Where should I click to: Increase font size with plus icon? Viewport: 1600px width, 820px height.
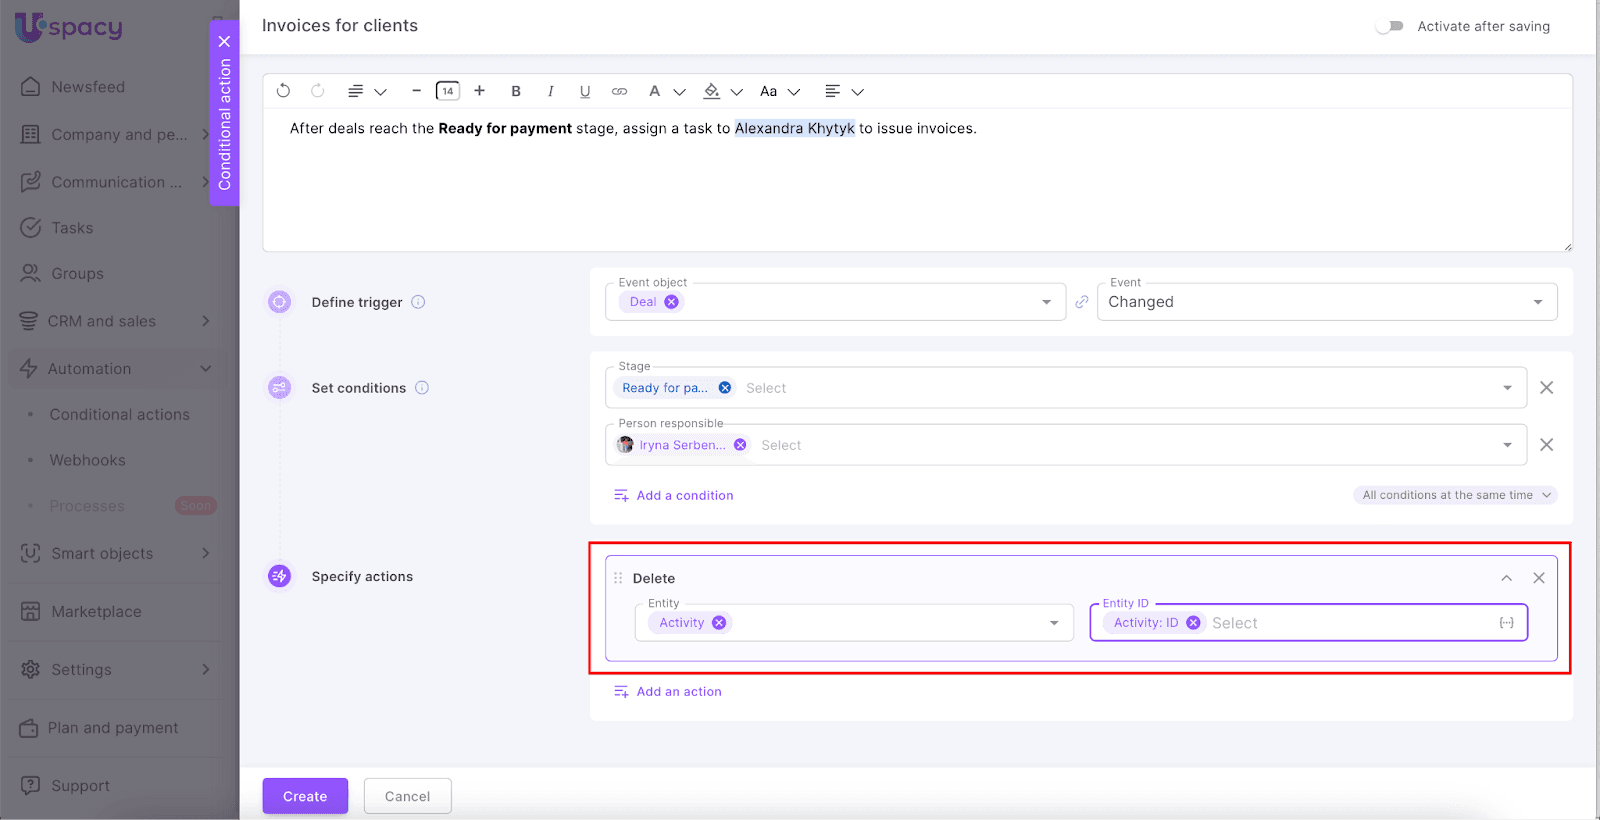480,91
